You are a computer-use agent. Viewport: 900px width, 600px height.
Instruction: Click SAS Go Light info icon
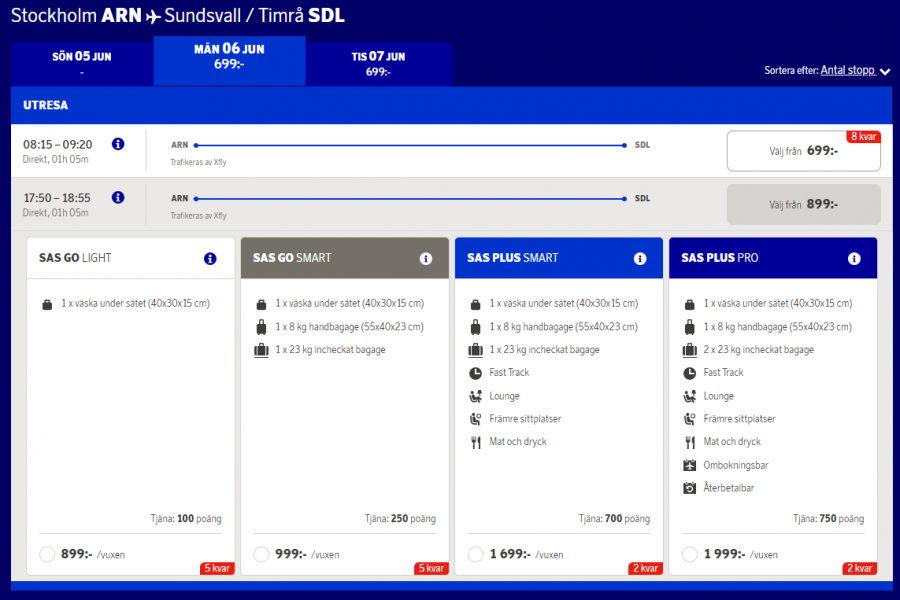[210, 258]
